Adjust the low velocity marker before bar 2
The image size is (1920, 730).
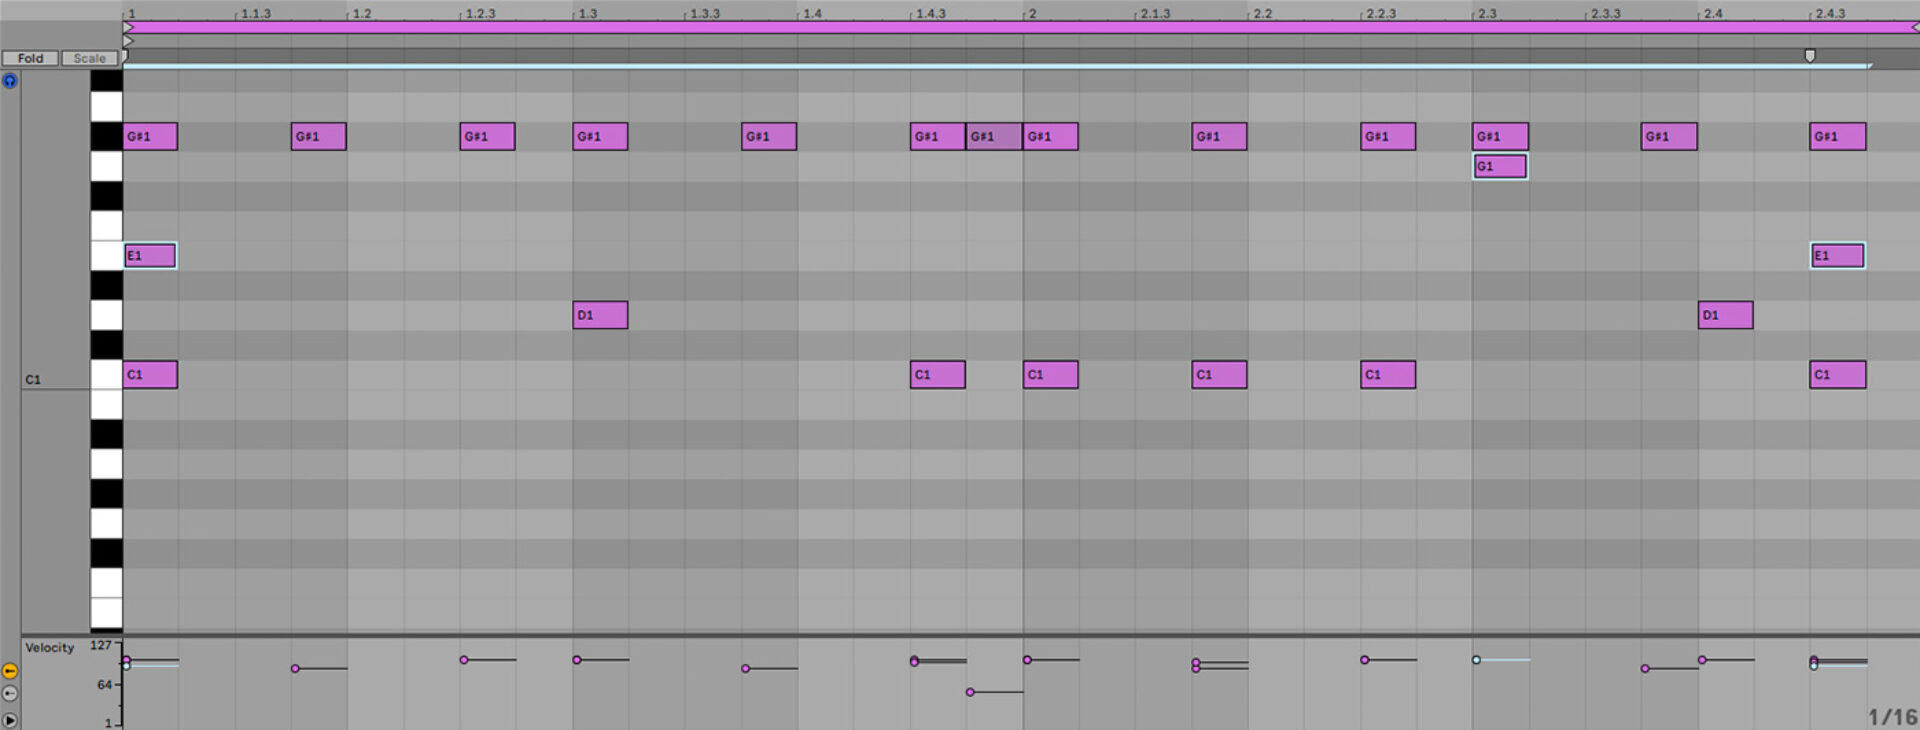tap(970, 692)
